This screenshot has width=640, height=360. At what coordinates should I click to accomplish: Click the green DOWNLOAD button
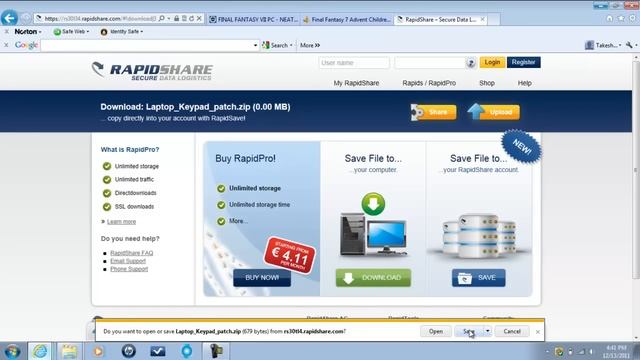tap(373, 278)
